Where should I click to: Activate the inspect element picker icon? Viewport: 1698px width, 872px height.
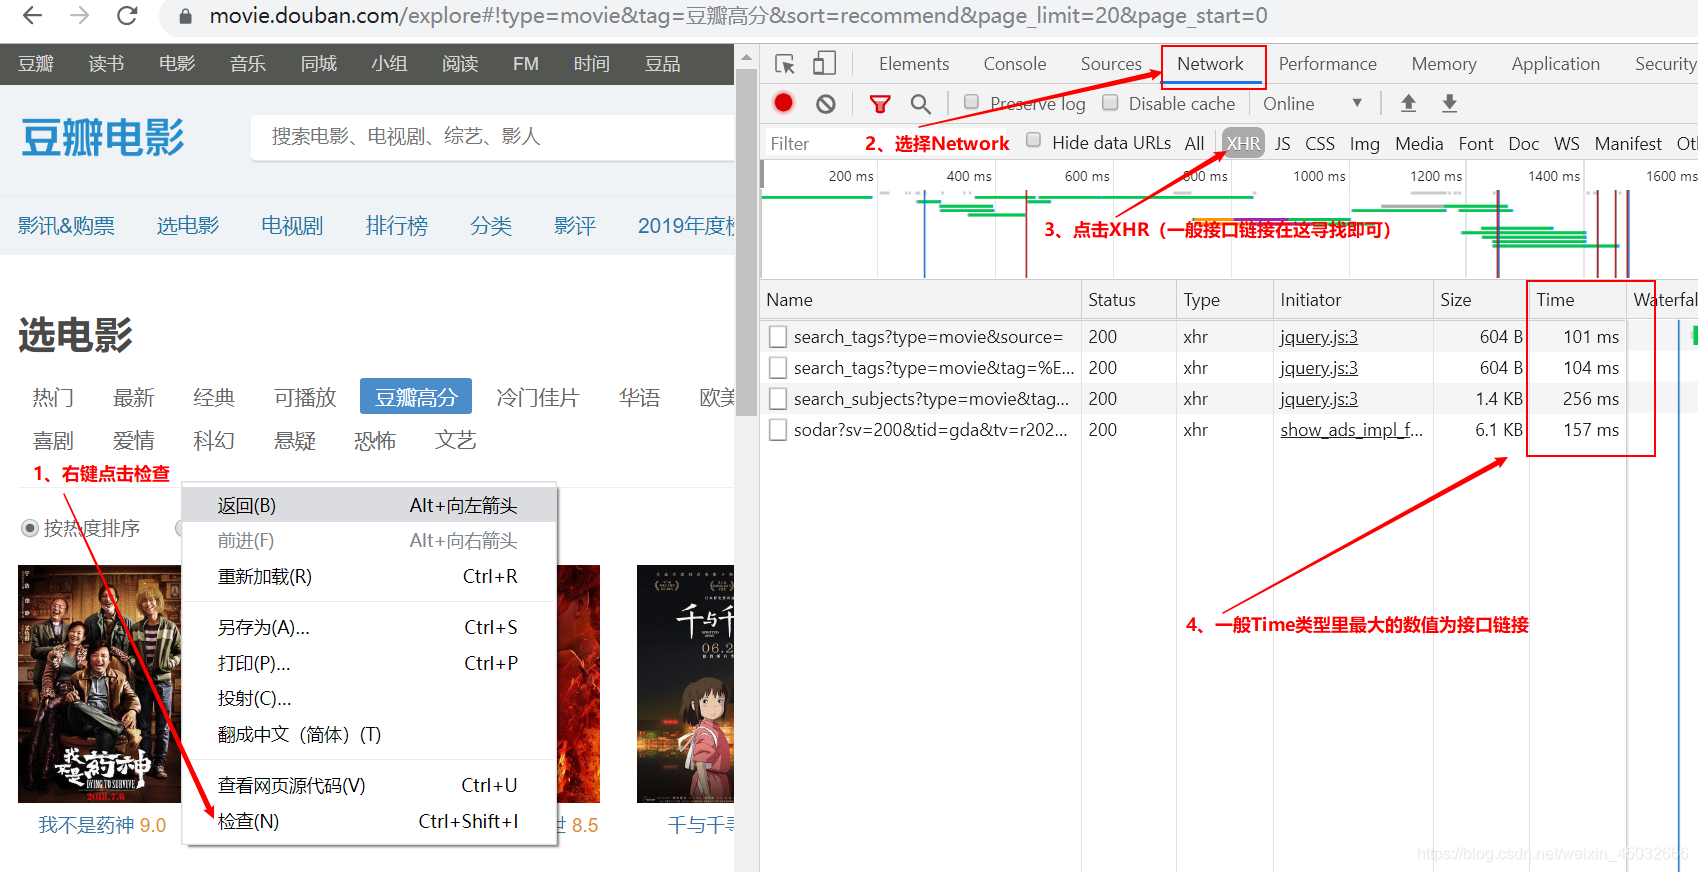(785, 64)
